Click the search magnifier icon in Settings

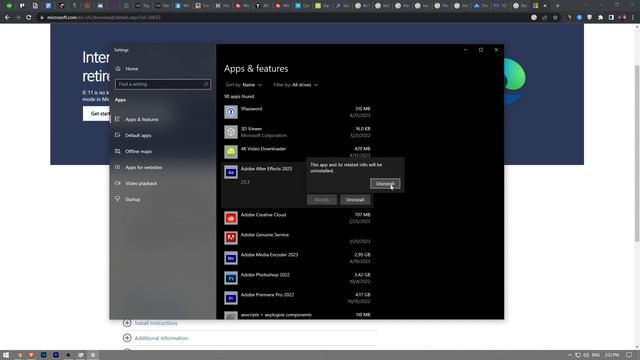(206, 84)
